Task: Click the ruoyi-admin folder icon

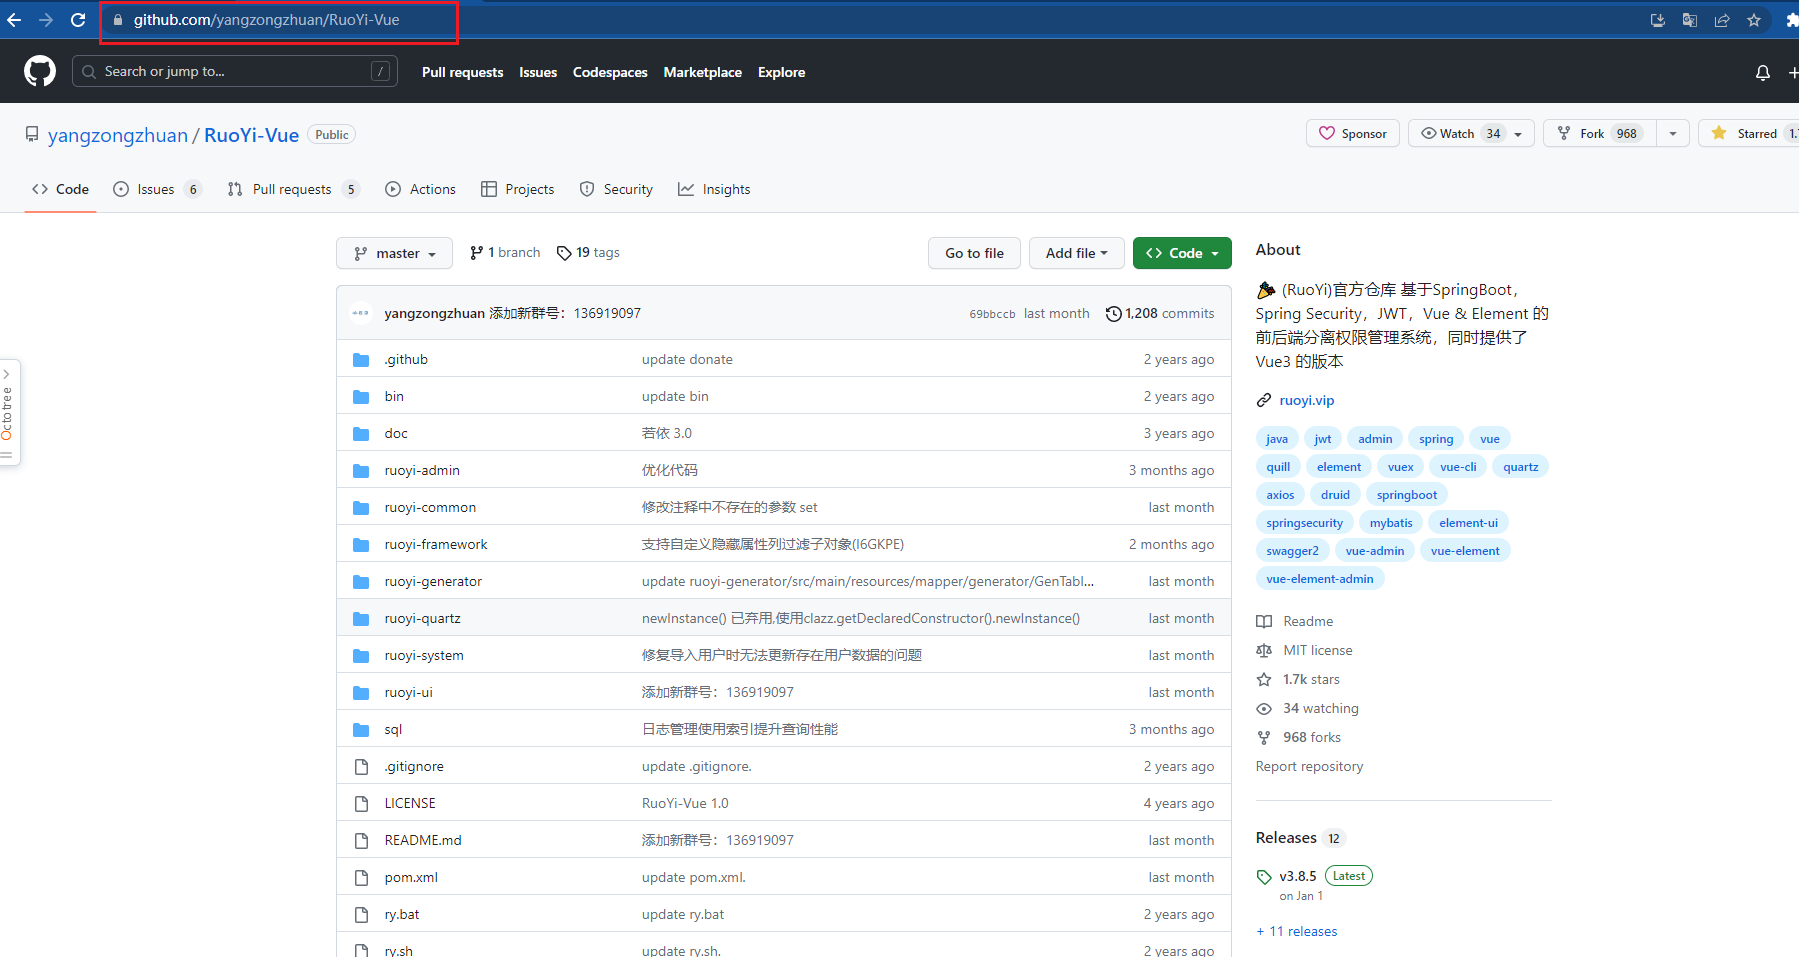Action: 361,471
